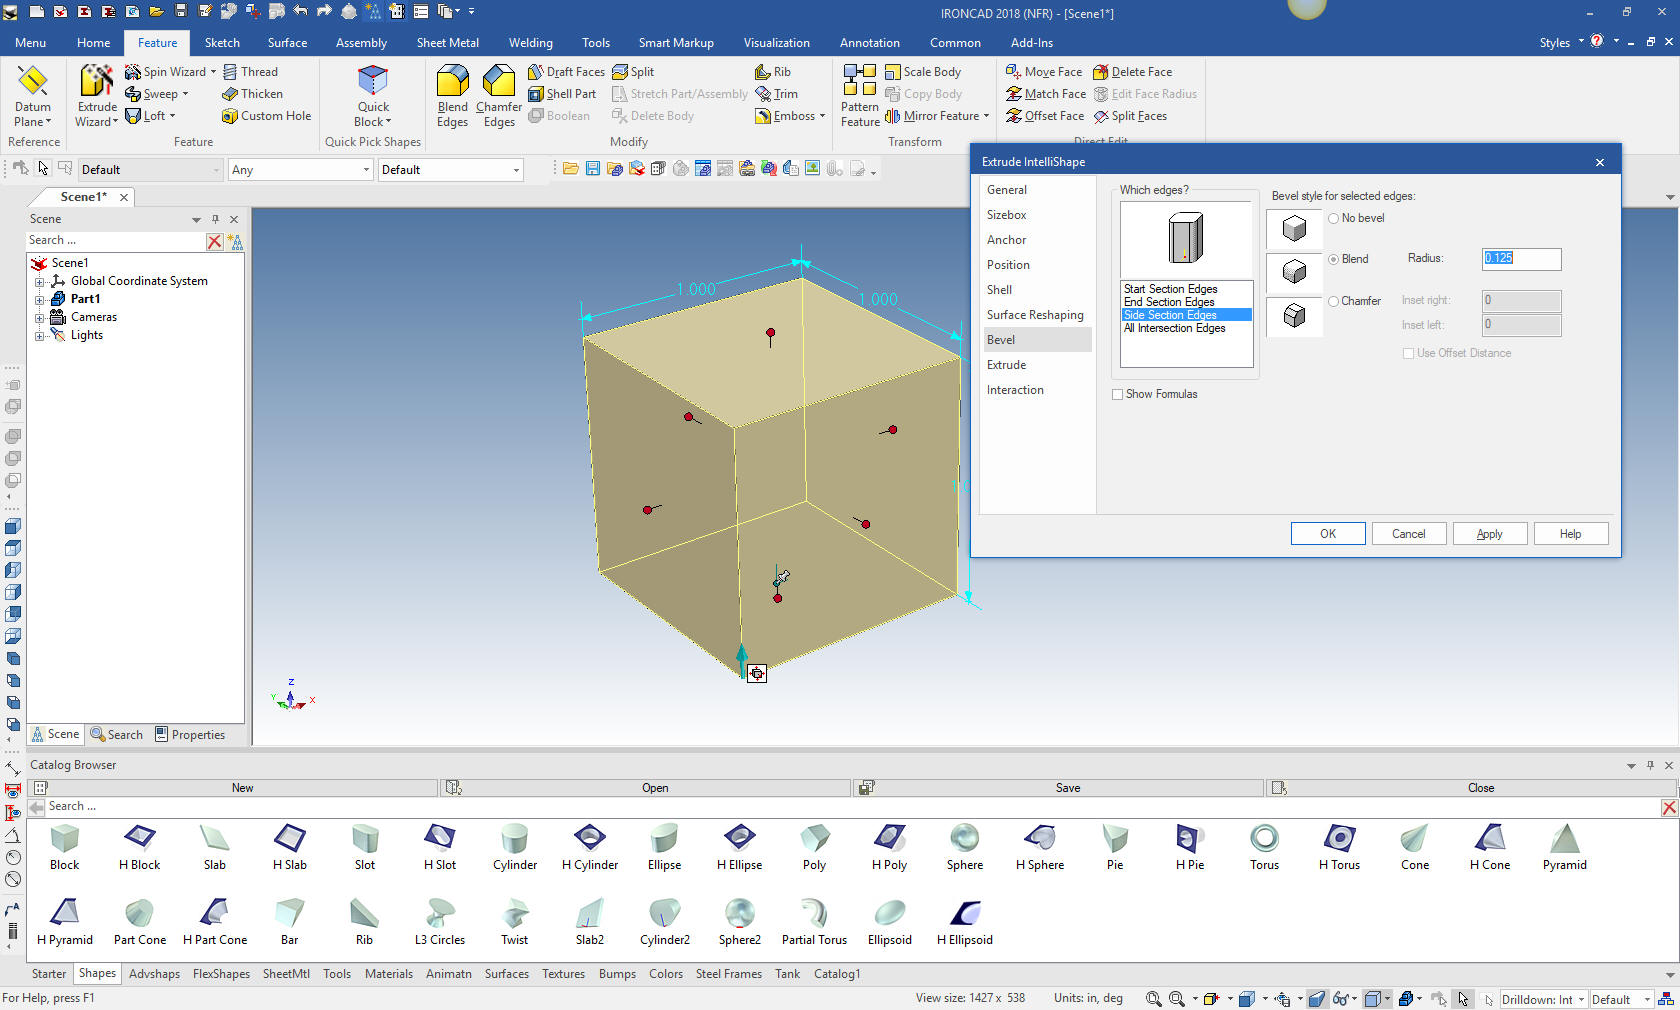
Task: Click Cancel in Extrude IntelliShape dialog
Action: tap(1408, 534)
